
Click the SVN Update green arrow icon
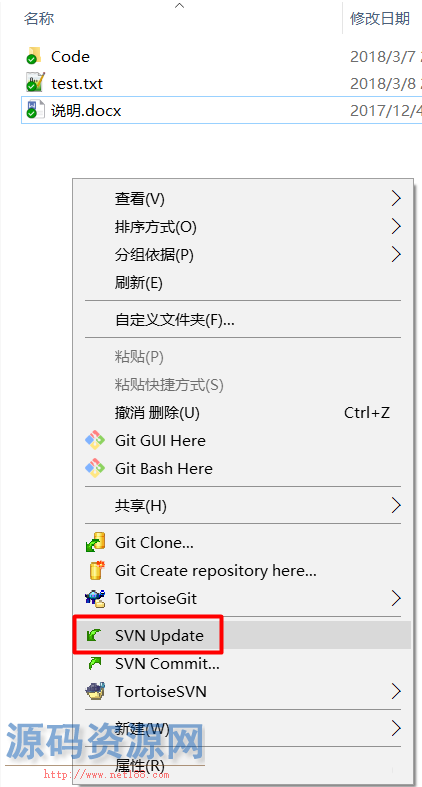[x=95, y=636]
